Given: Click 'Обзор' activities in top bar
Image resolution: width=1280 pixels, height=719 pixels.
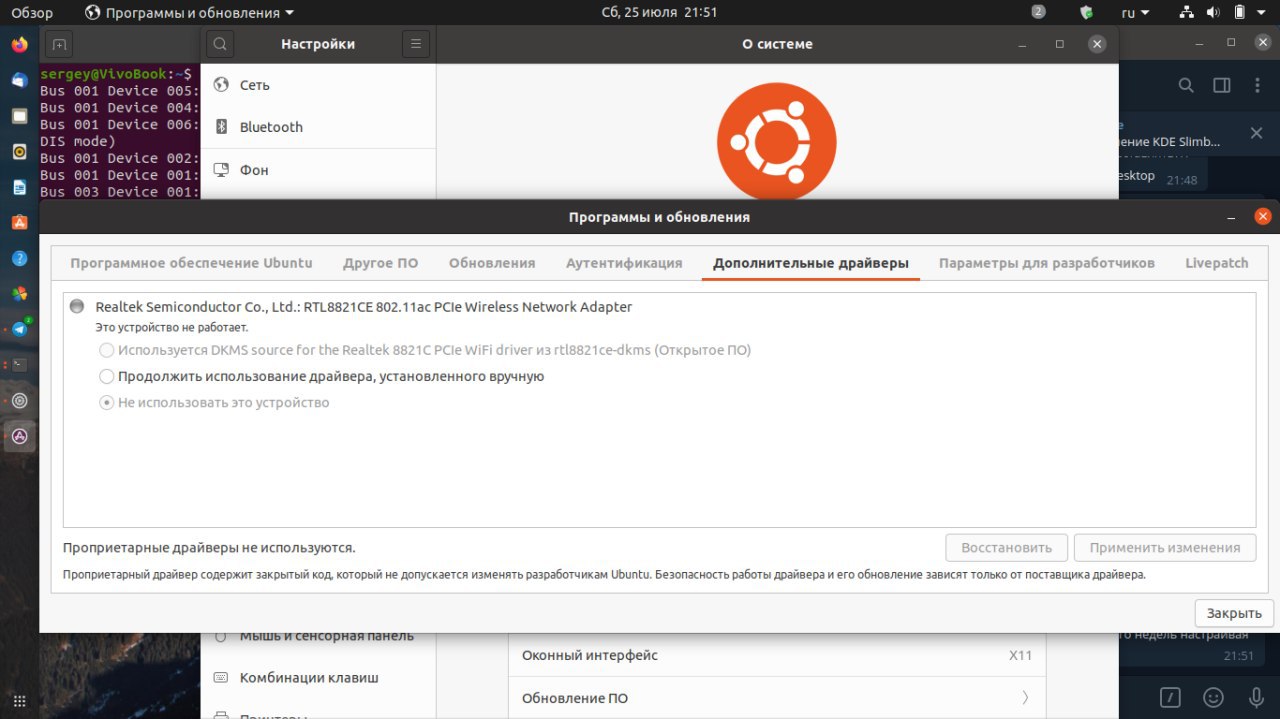Looking at the screenshot, I should 32,13.
